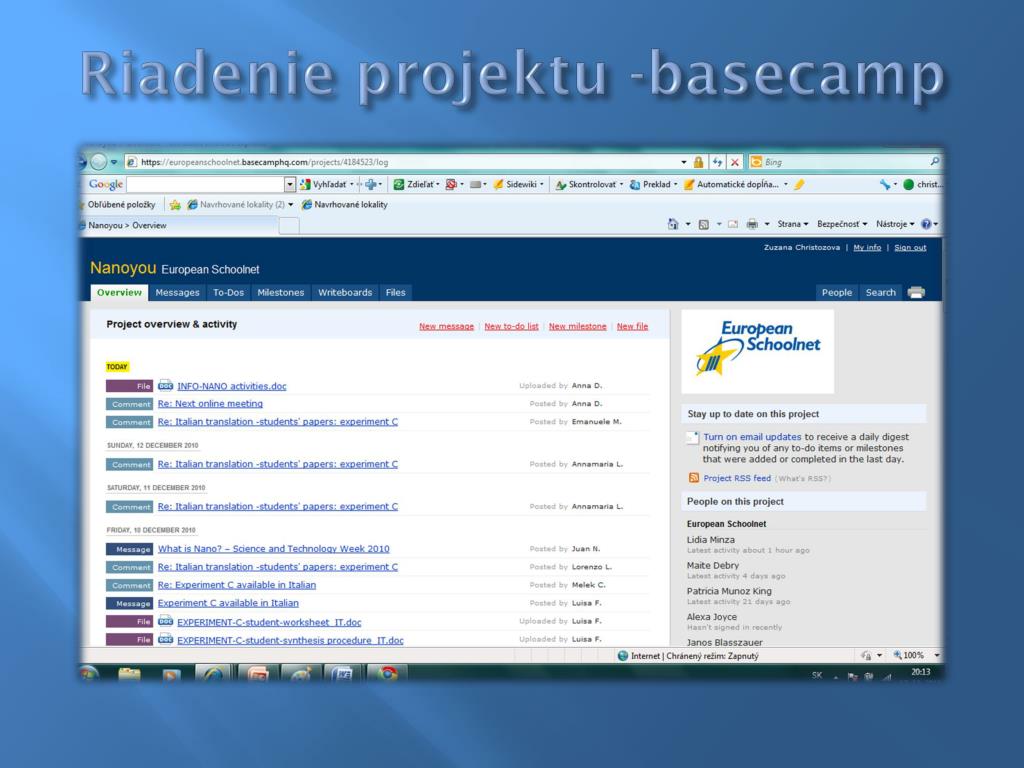Click the European Schoolnet logo image
This screenshot has height=768, width=1024.
click(x=758, y=351)
